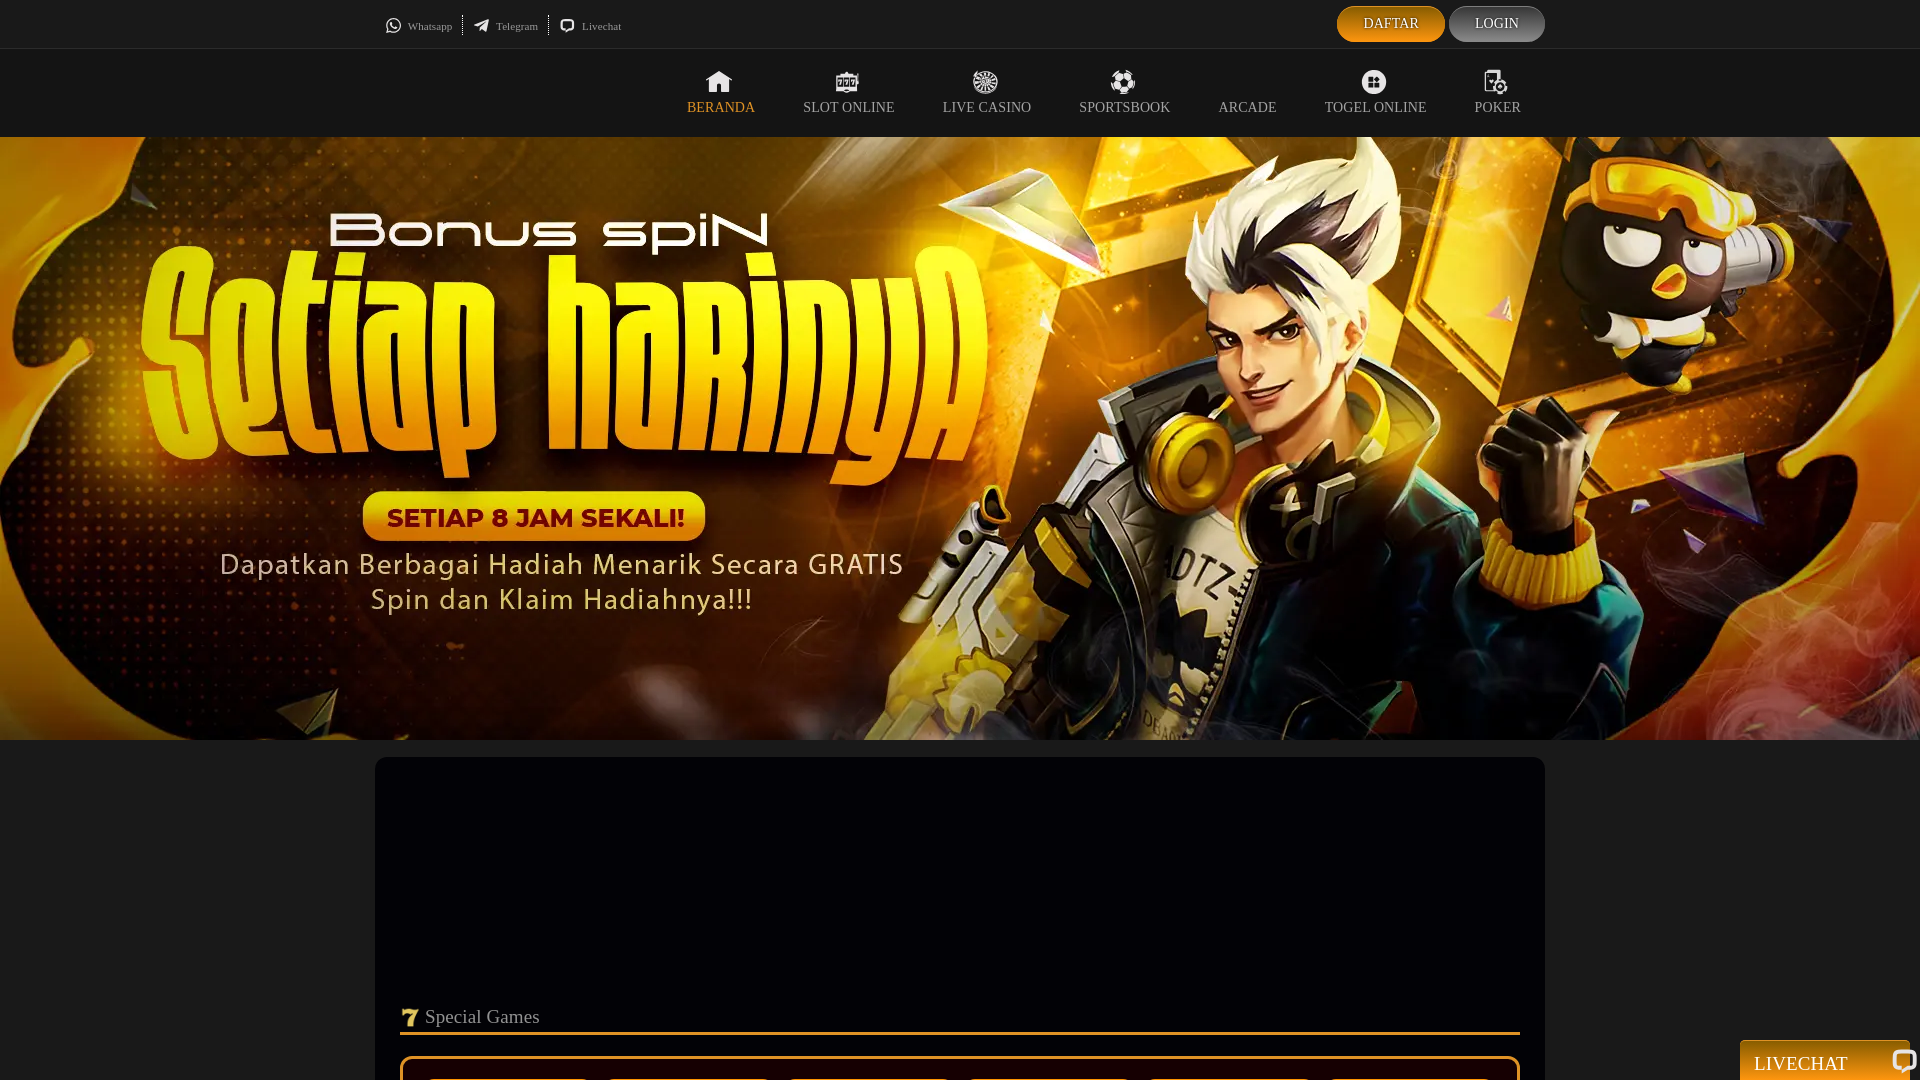Click the gold seven Special Games icon
This screenshot has width=1920, height=1080.
coord(410,1018)
